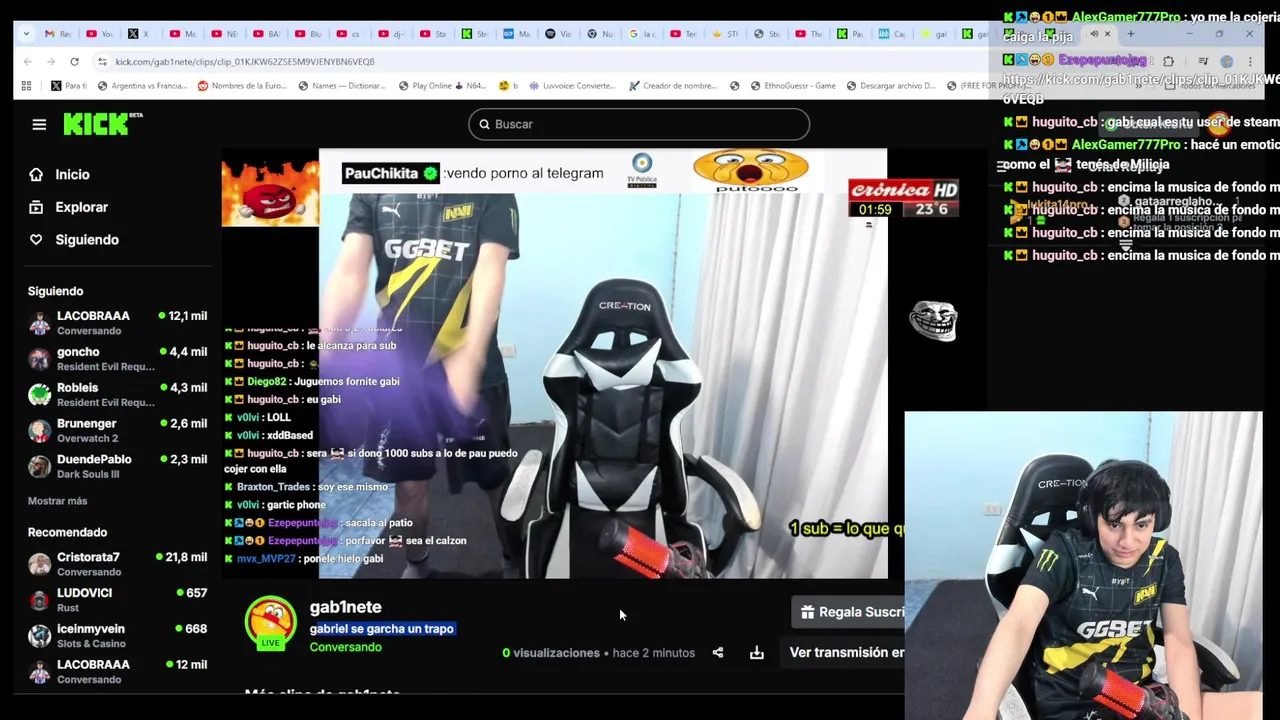Click the Regala Suscripciones gift button
The image size is (1280, 720).
pos(849,612)
